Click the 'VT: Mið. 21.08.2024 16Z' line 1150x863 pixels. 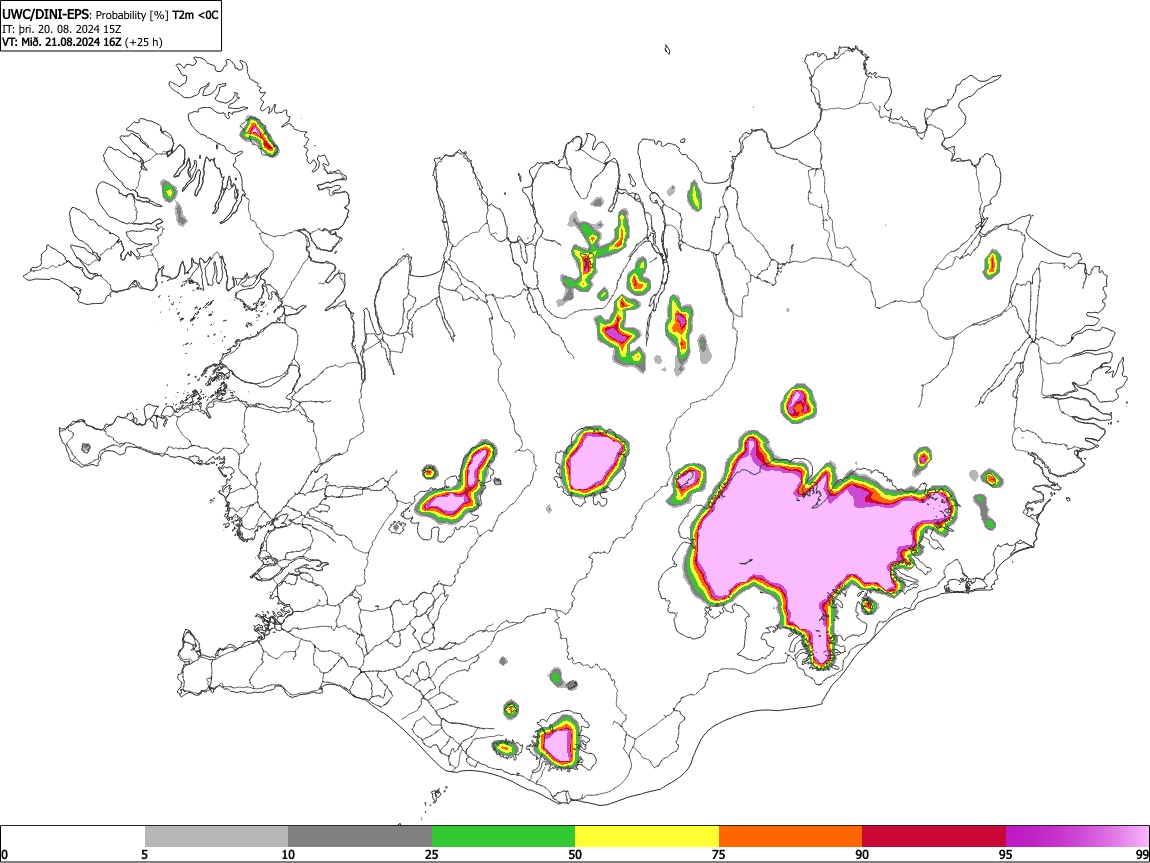click(62, 42)
